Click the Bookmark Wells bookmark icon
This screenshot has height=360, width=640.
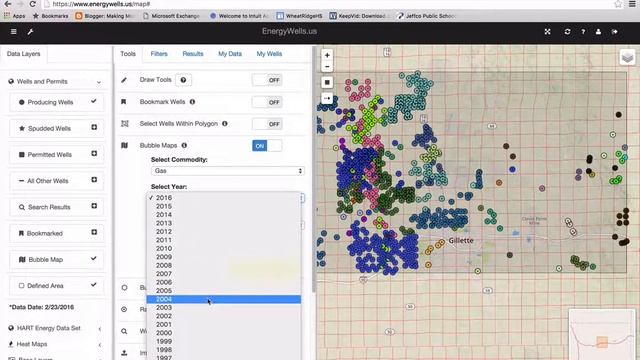124,102
